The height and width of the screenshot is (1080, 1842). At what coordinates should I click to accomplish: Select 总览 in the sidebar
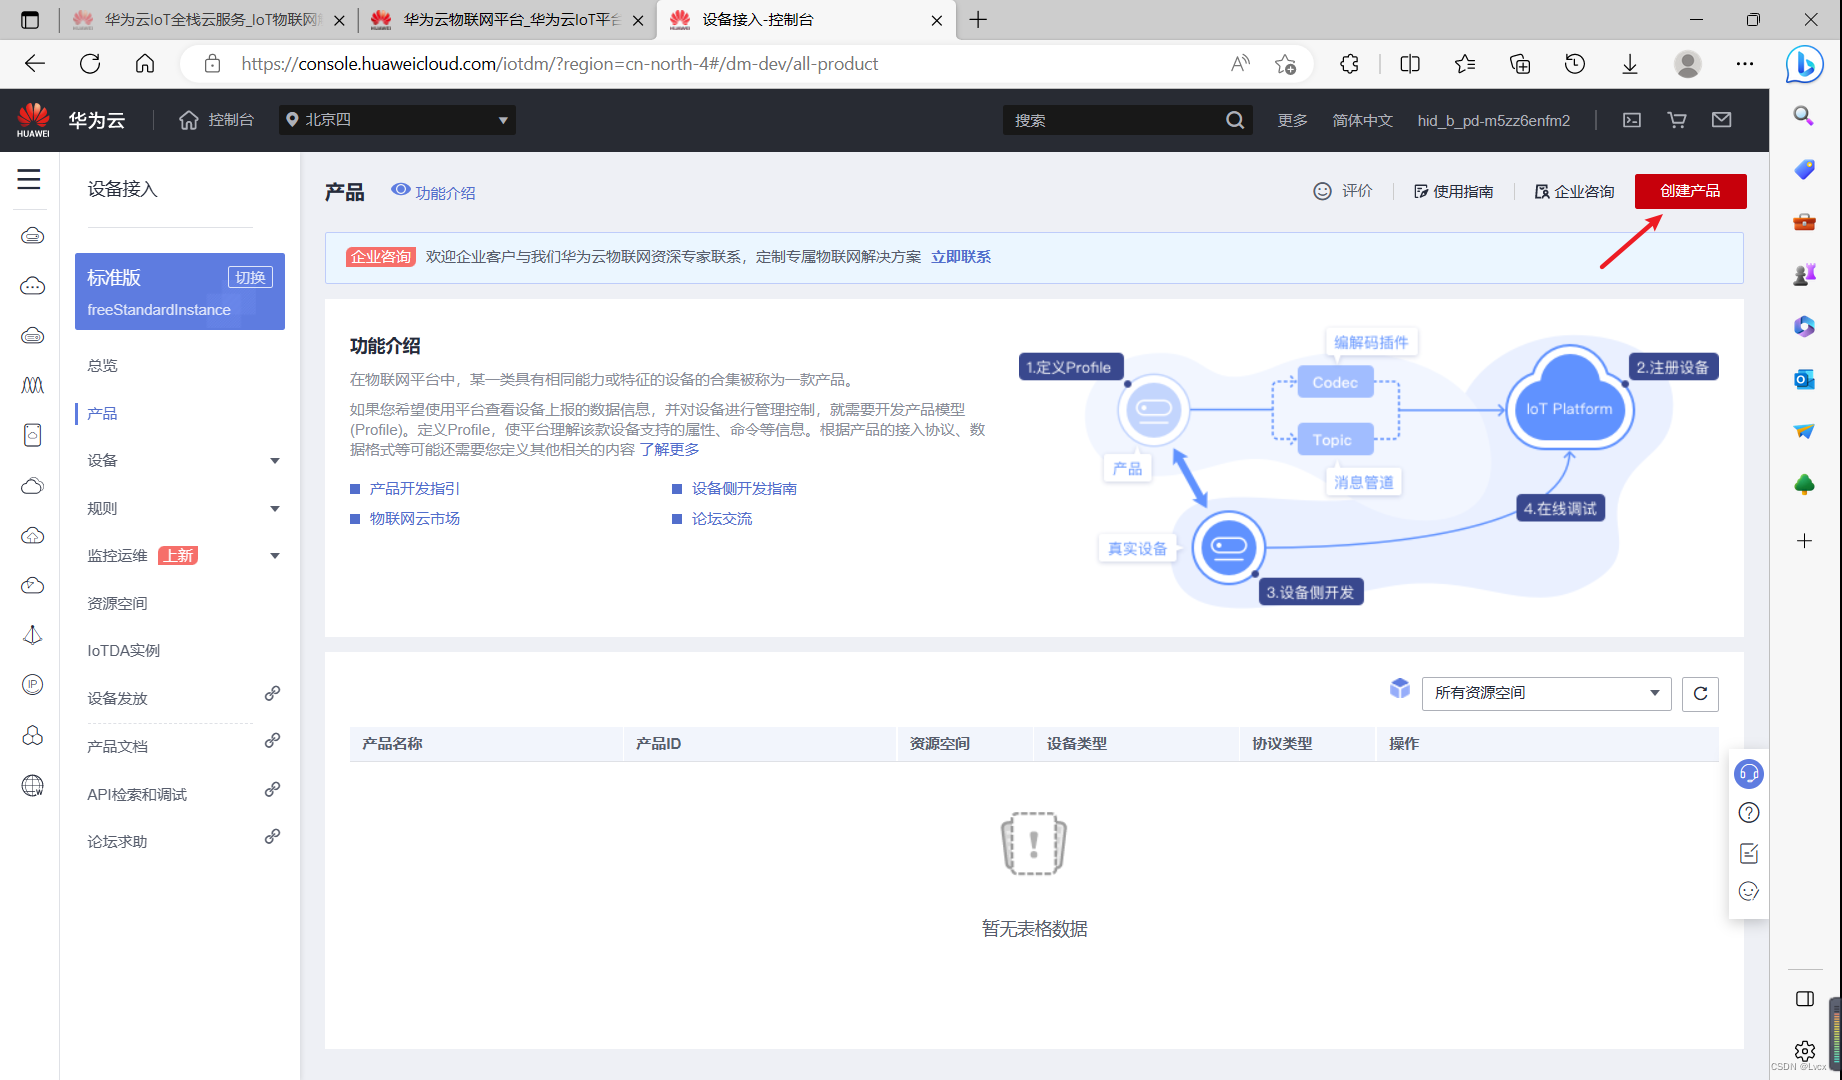click(102, 366)
